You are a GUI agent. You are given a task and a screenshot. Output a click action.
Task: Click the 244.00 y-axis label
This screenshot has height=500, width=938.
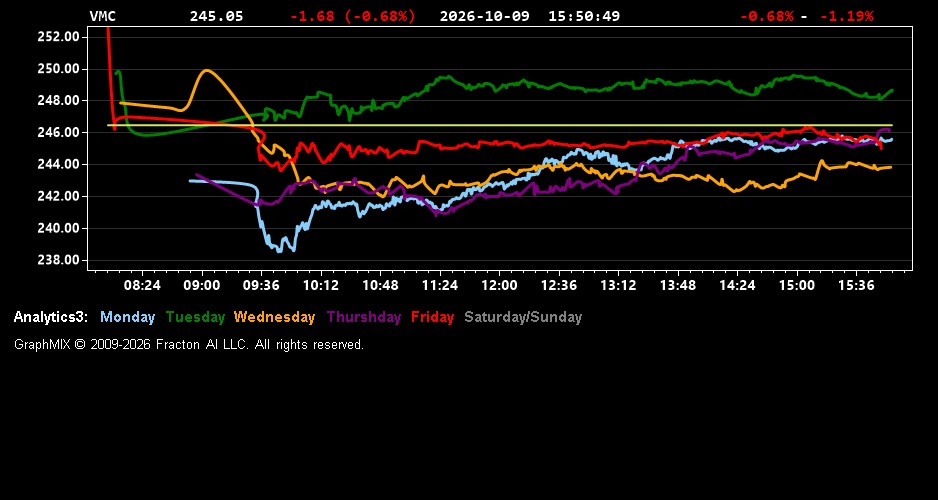click(x=59, y=164)
